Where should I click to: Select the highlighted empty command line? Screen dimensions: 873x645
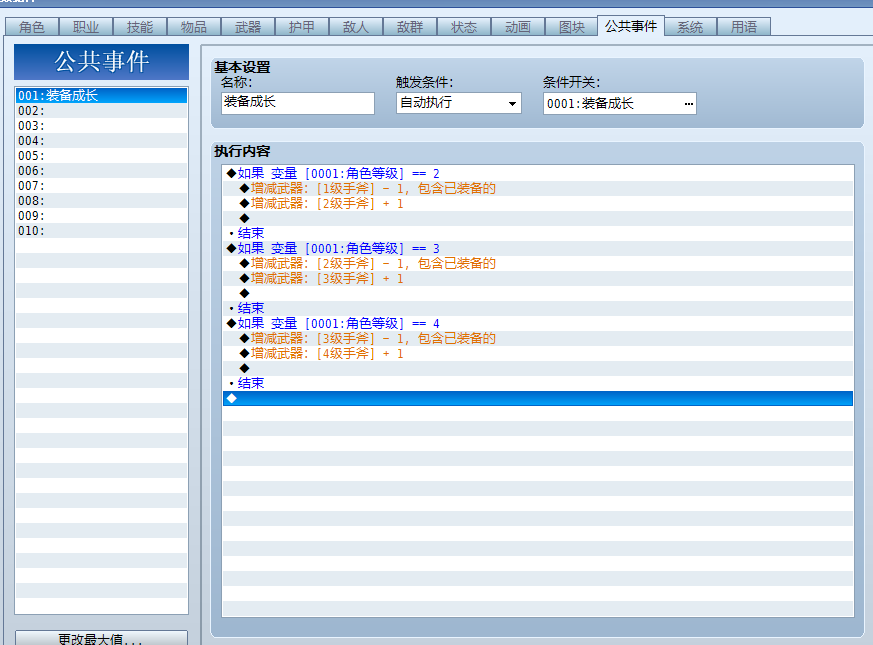coord(538,398)
